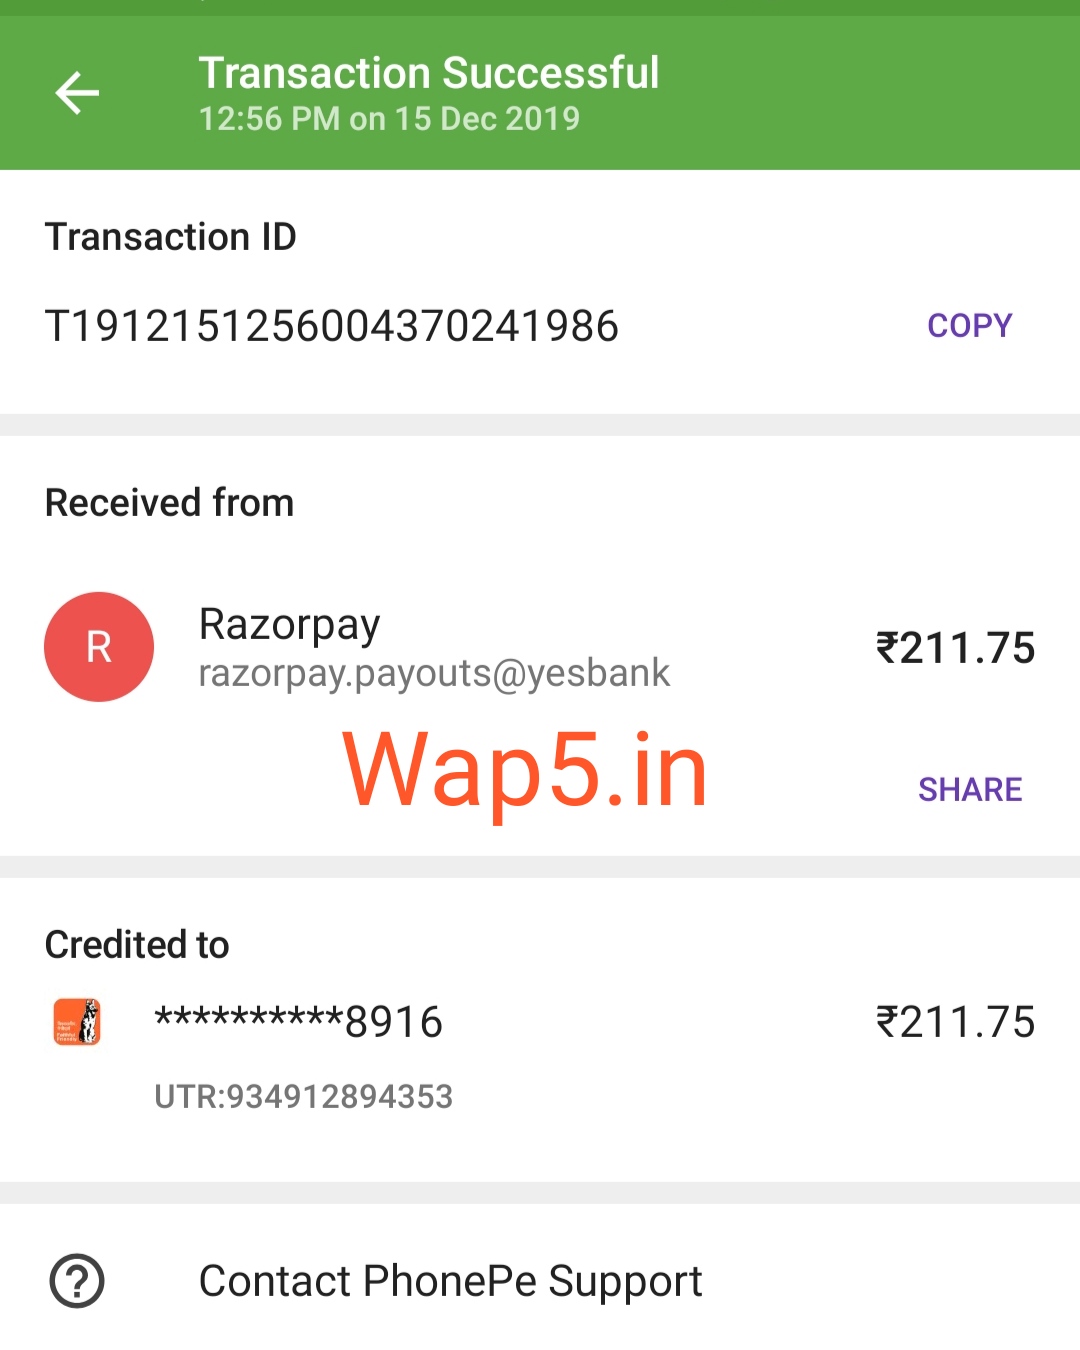The image size is (1080, 1350).
Task: Tap the Transaction ID label
Action: tap(171, 237)
